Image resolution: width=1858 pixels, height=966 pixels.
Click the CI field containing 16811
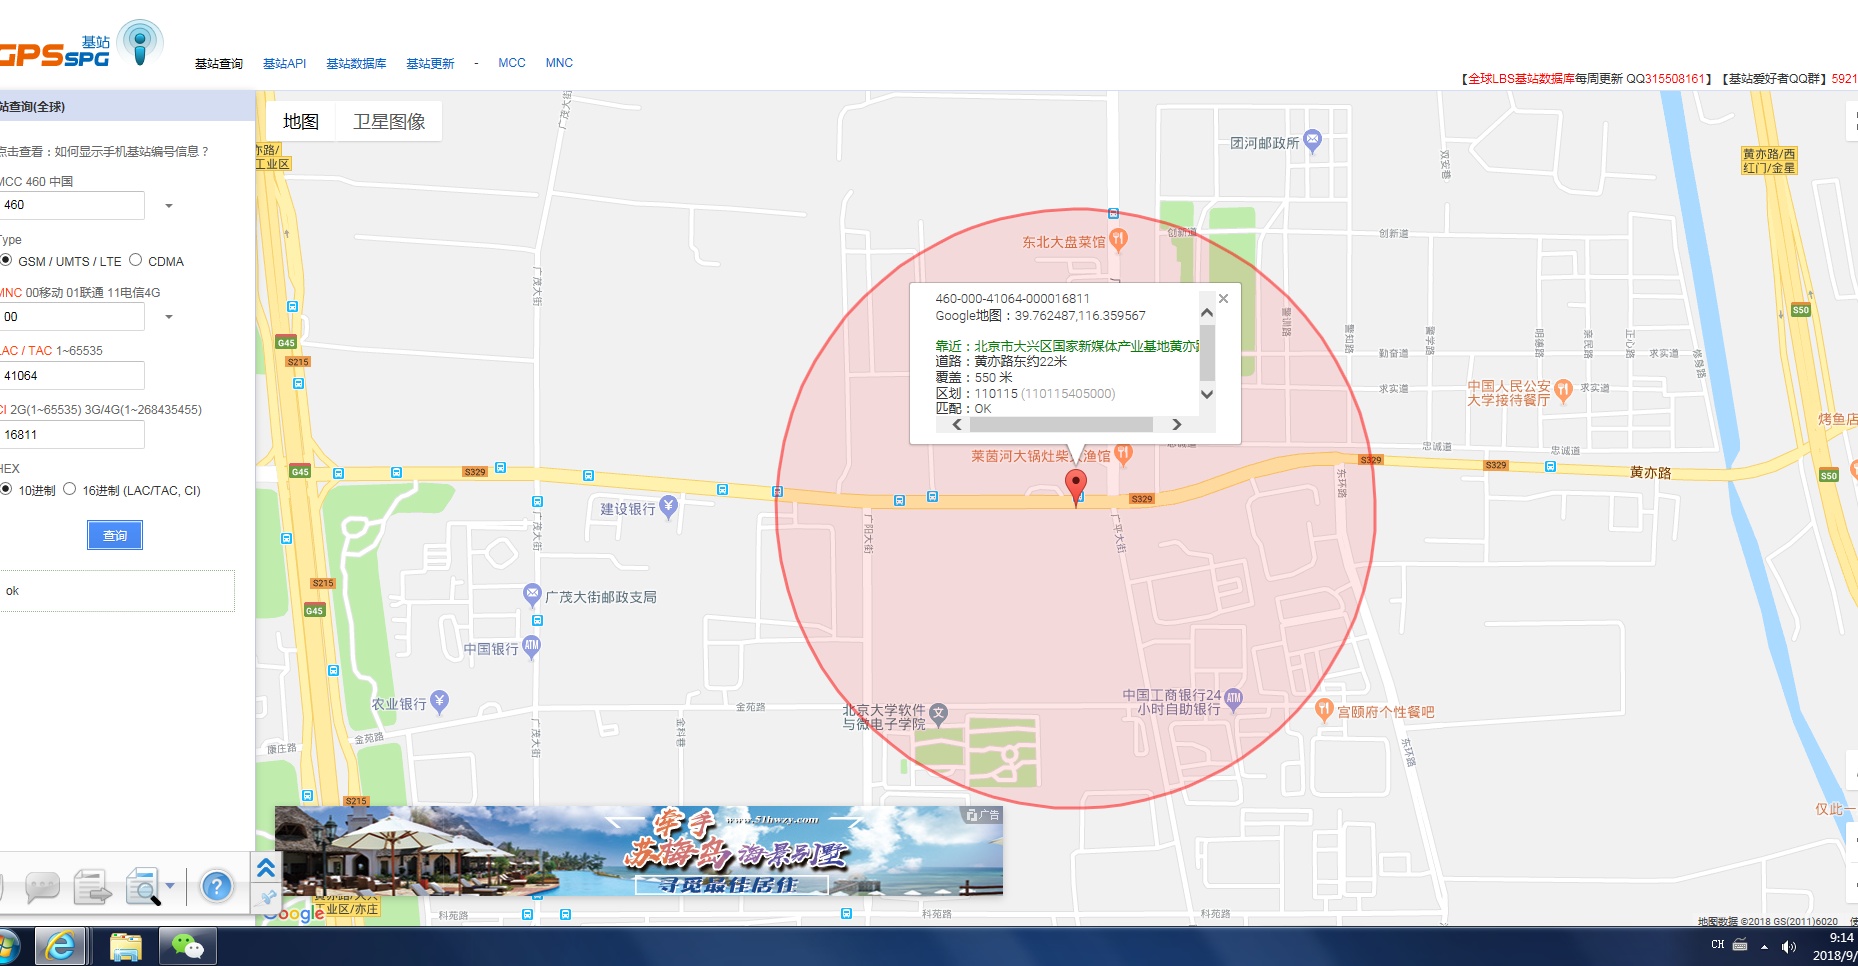click(x=72, y=435)
